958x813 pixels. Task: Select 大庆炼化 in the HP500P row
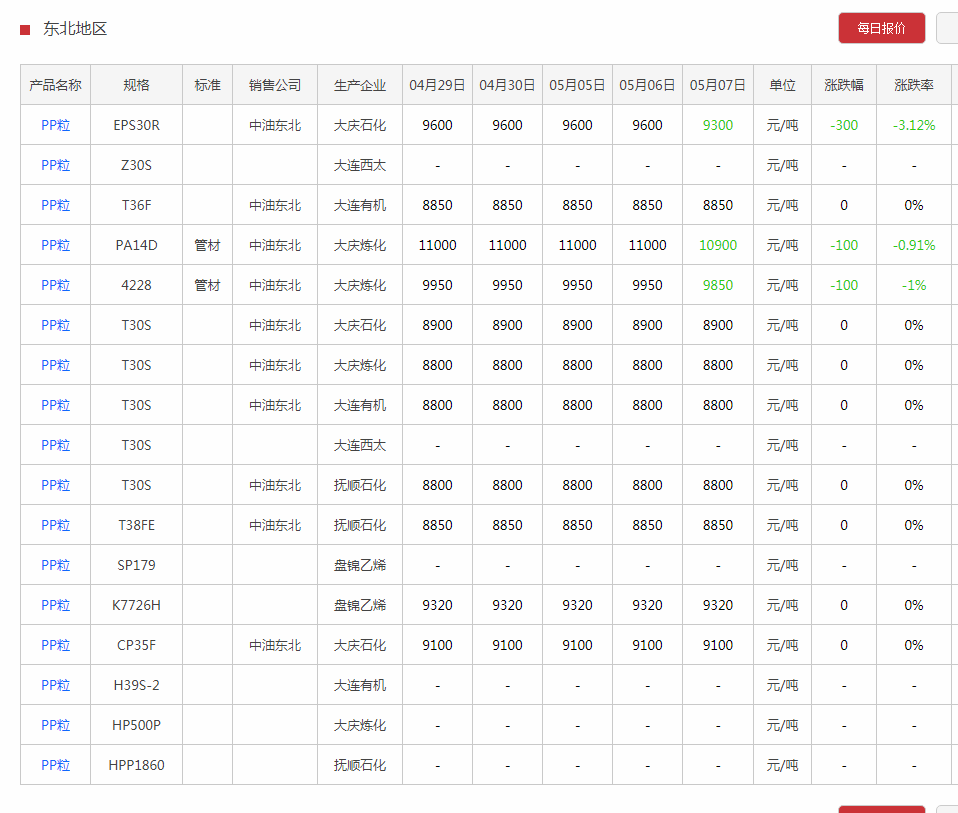(360, 725)
